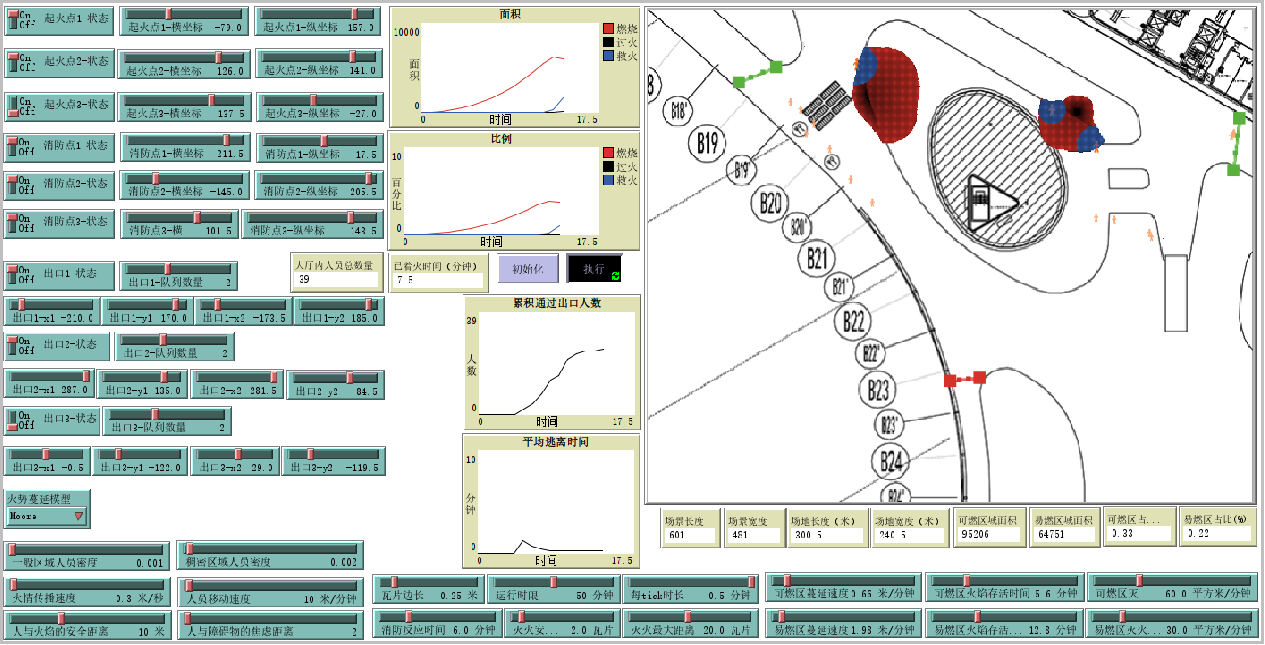Click the red exit marker near gate B23
Image resolution: width=1265 pixels, height=645 pixels.
[965, 379]
